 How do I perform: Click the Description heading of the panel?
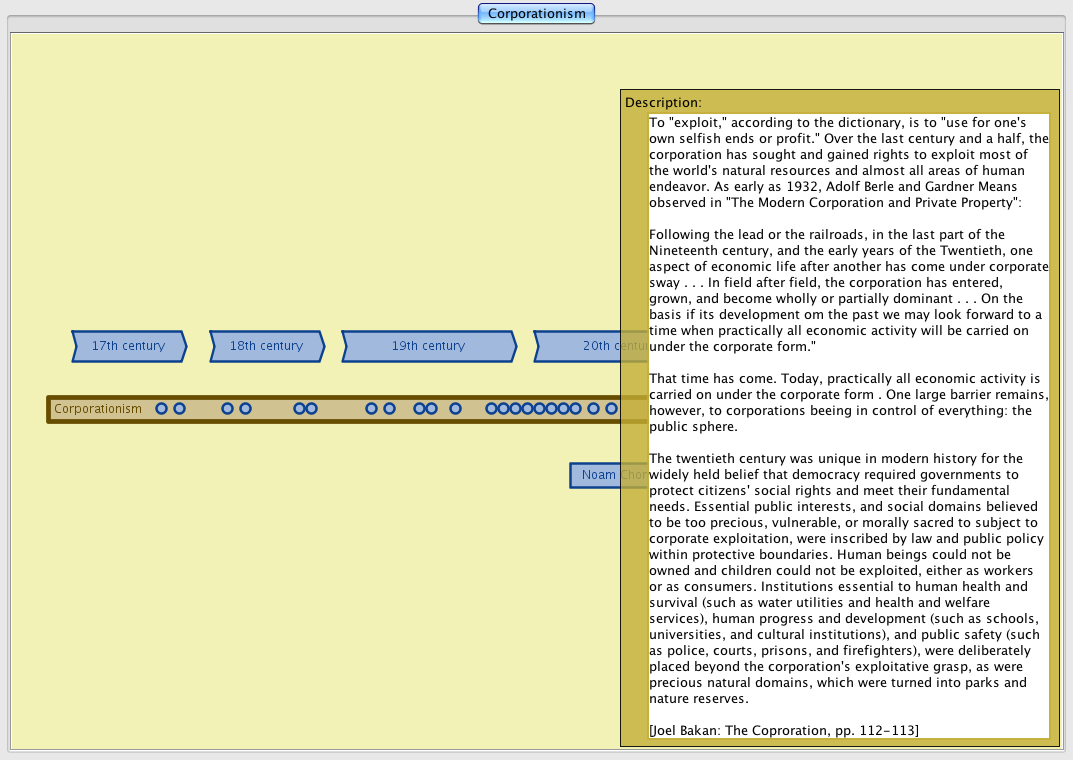(663, 102)
